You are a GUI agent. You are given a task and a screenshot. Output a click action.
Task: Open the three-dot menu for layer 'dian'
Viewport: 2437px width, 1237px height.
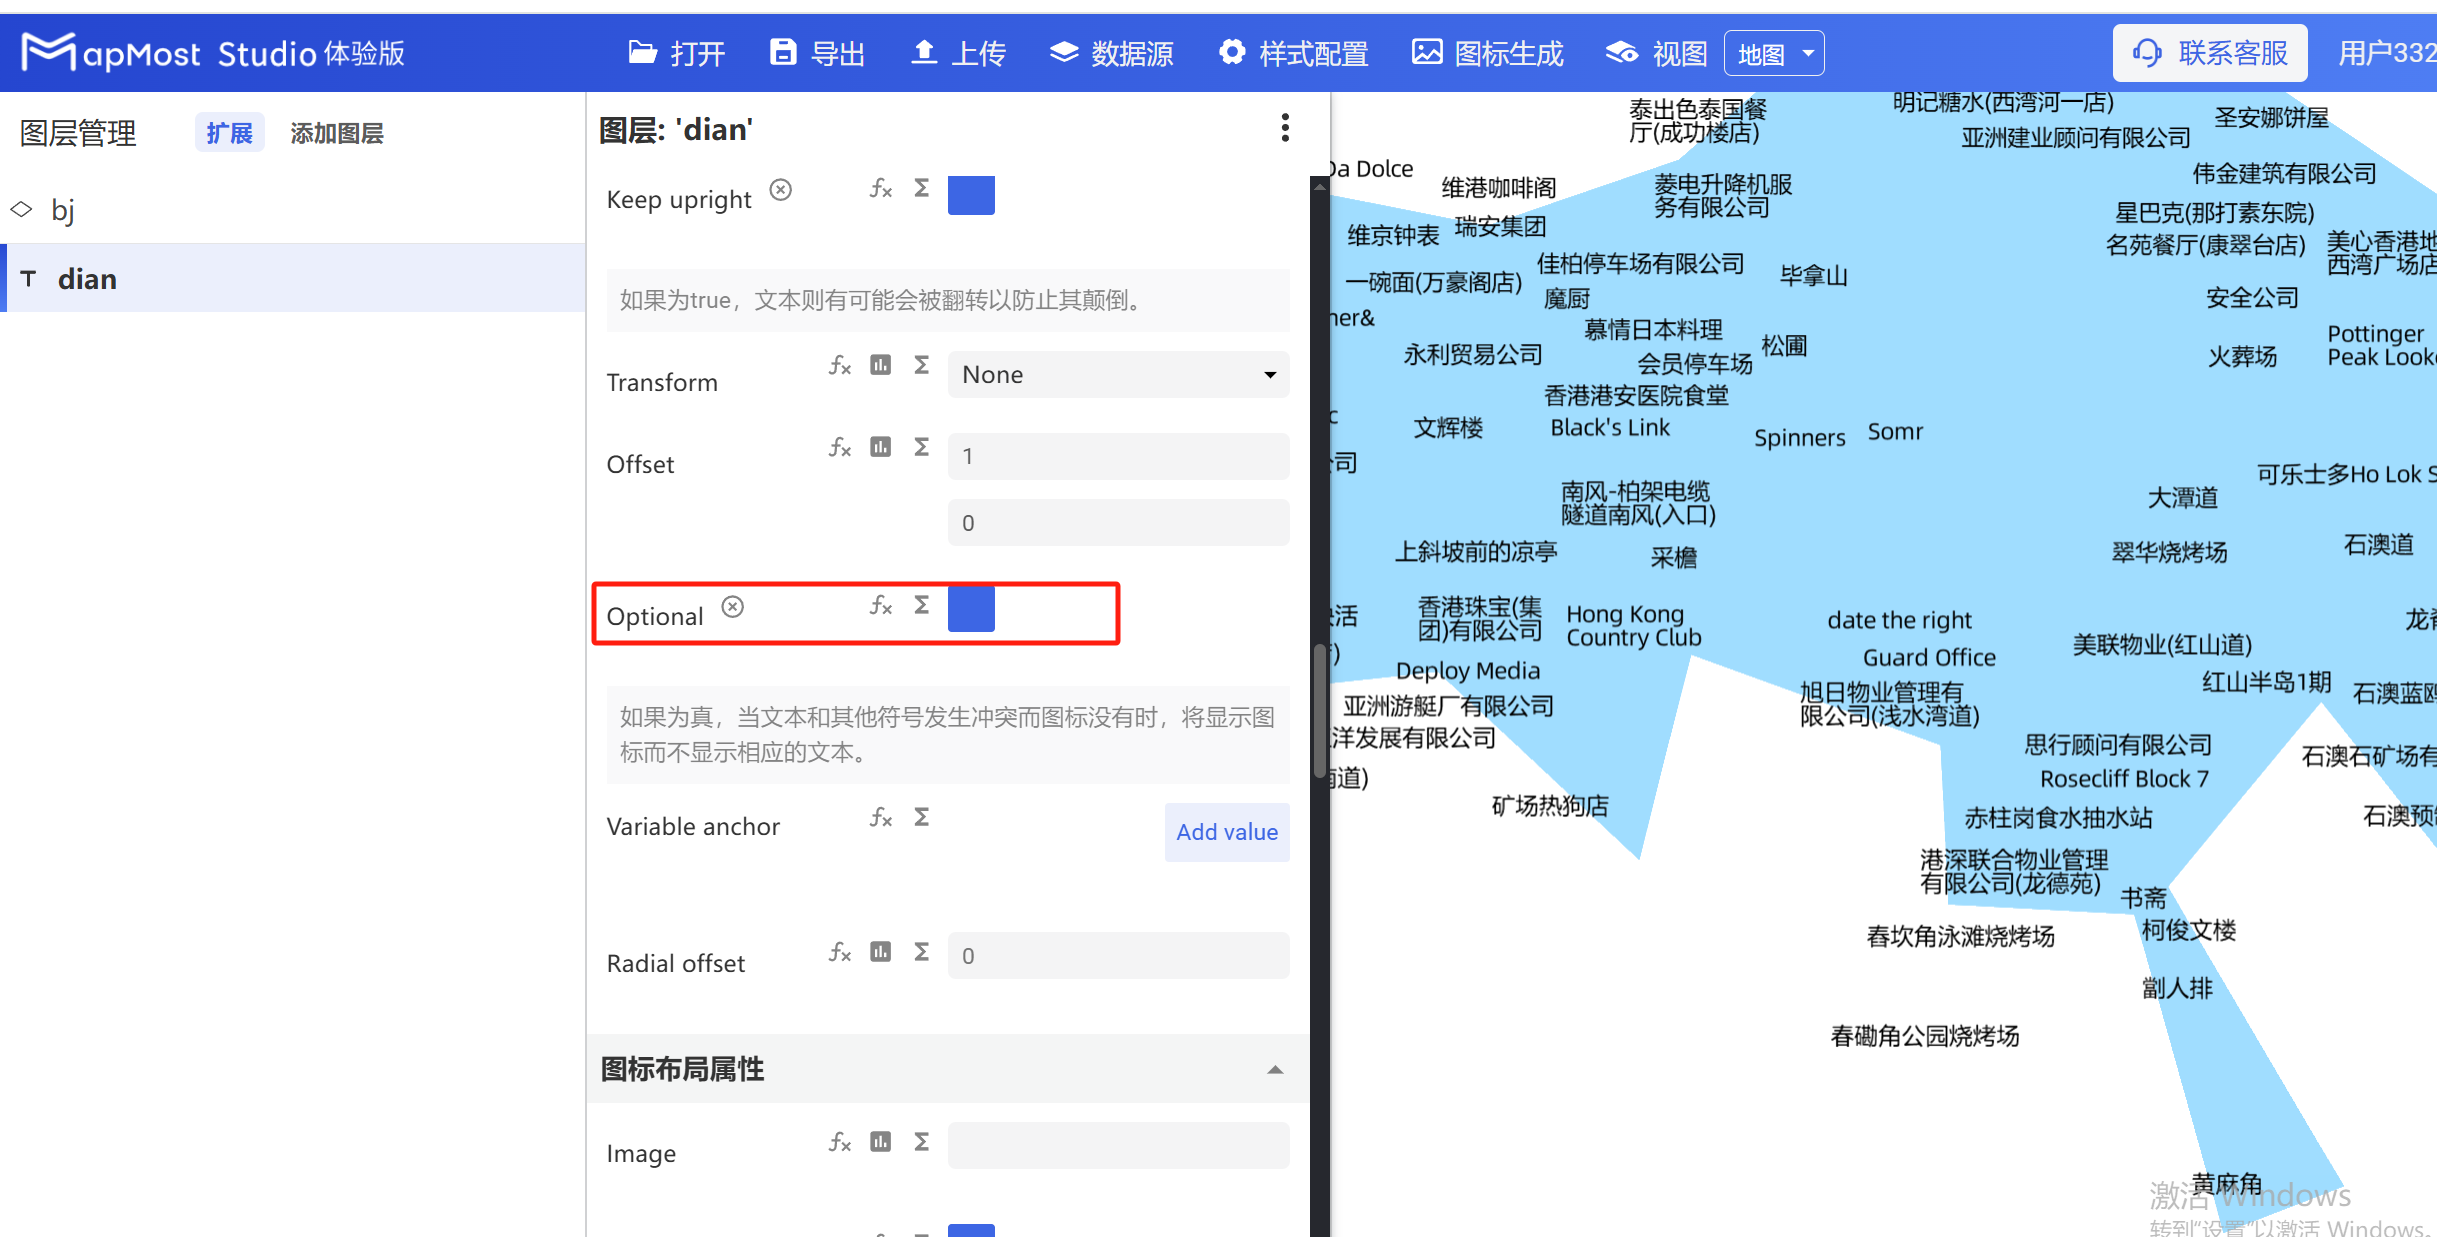pyautogui.click(x=1285, y=128)
